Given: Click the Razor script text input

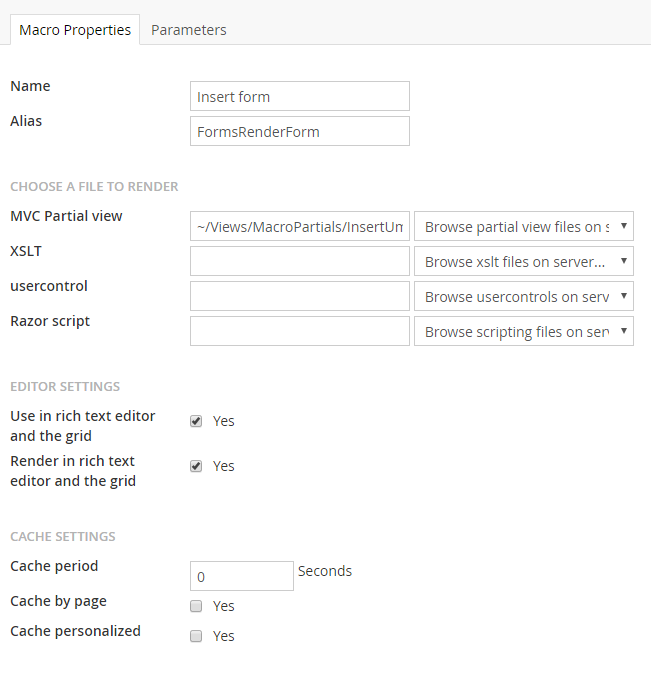Looking at the screenshot, I should pyautogui.click(x=299, y=332).
